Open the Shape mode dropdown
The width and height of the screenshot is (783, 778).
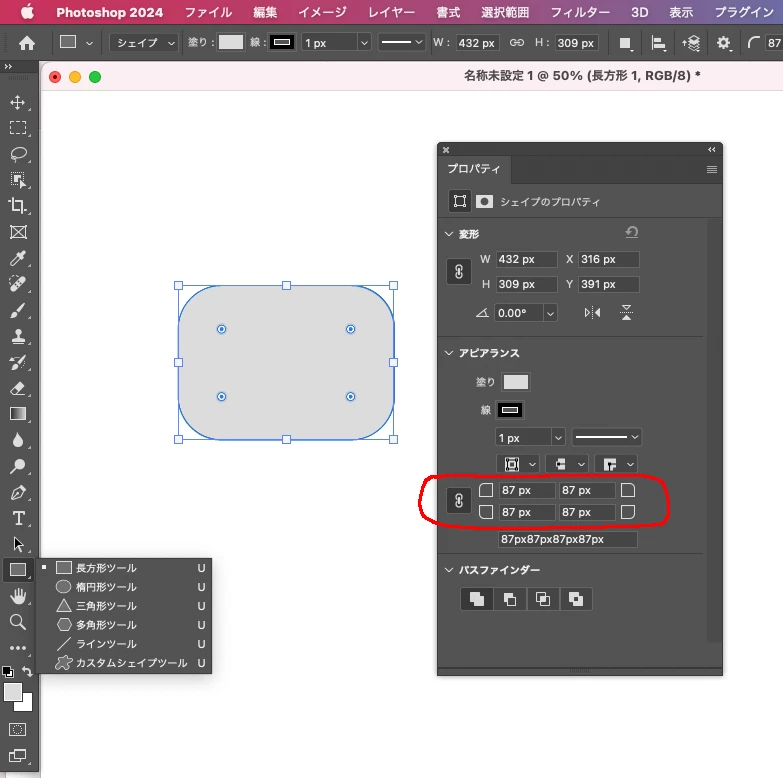tap(143, 43)
